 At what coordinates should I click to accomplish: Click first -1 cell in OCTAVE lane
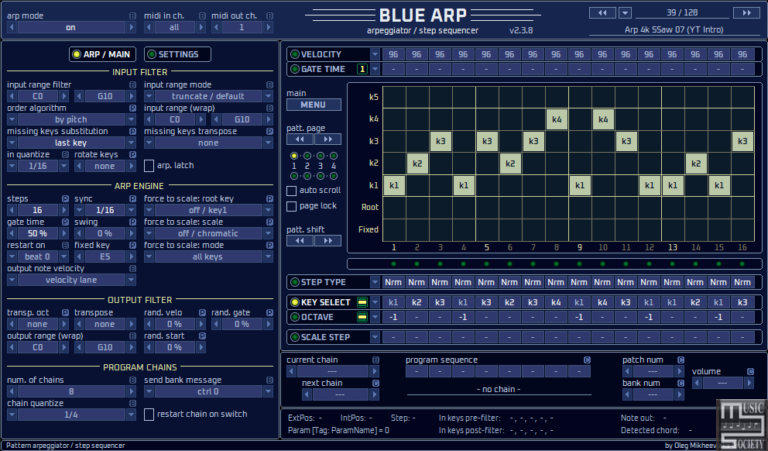point(393,317)
